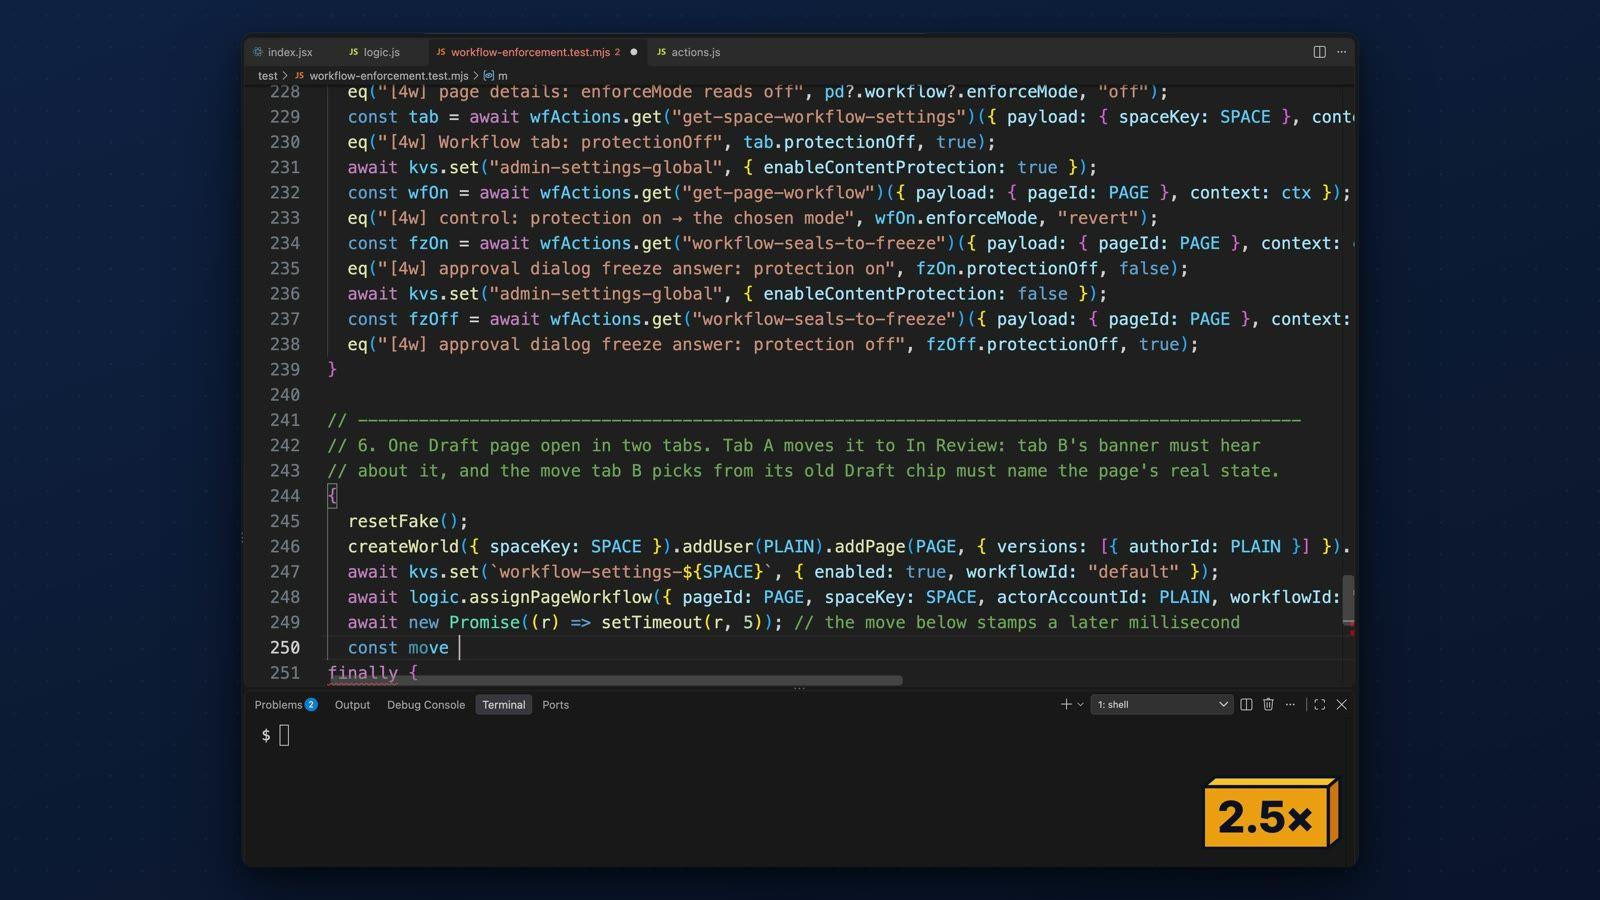The height and width of the screenshot is (900, 1600).
Task: Select the Terminal panel tab
Action: pos(503,705)
